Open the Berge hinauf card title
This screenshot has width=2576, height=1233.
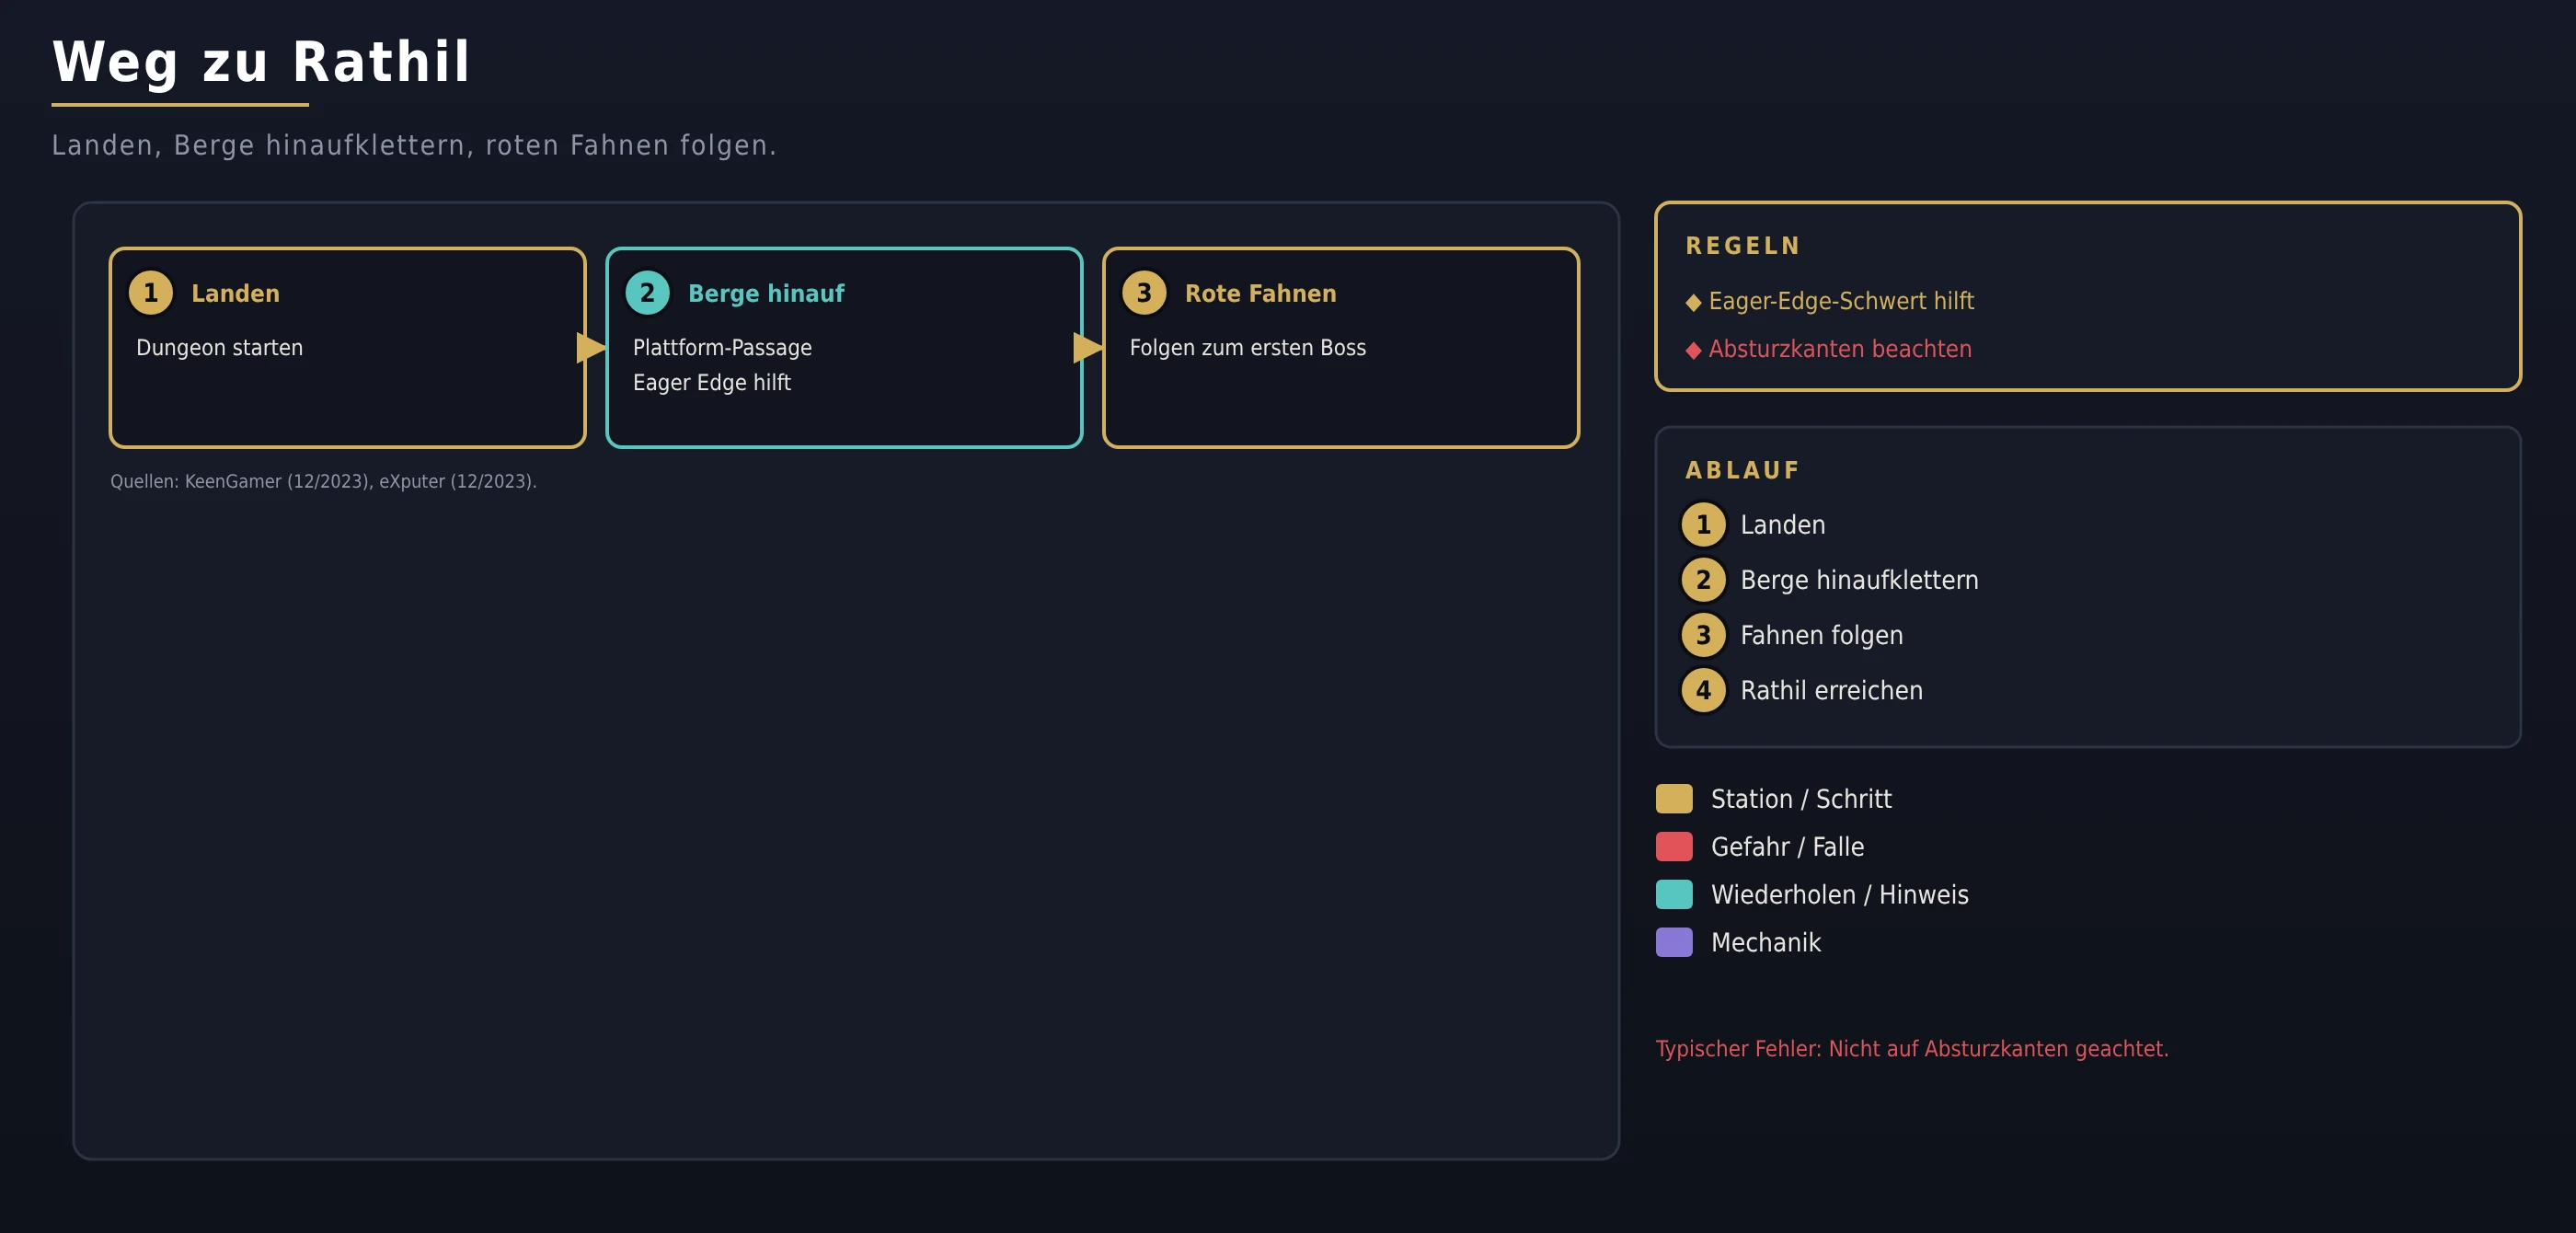point(766,293)
